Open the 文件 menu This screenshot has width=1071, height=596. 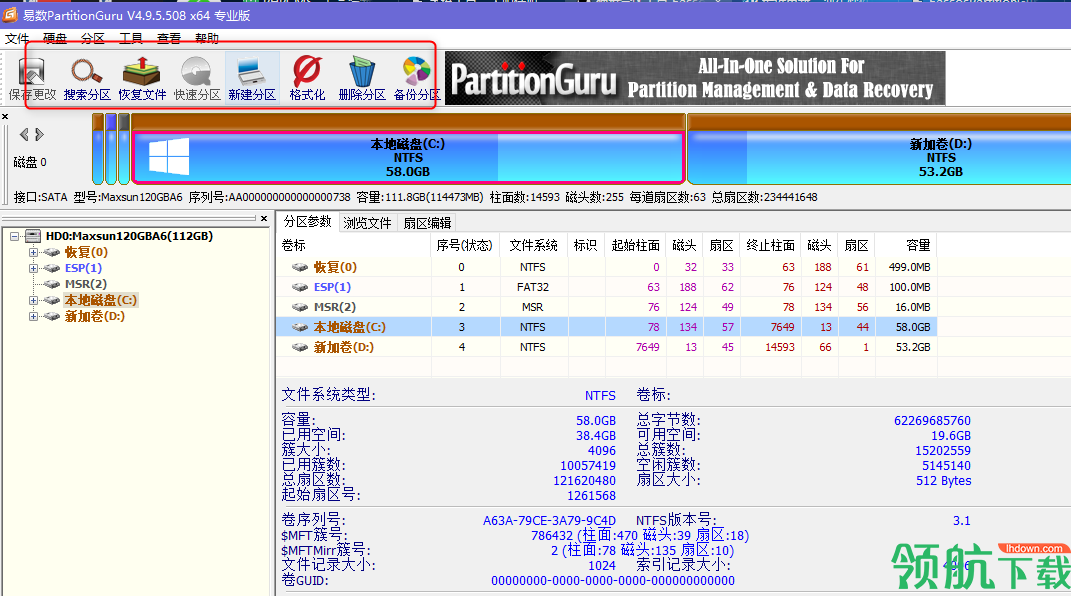tap(17, 38)
